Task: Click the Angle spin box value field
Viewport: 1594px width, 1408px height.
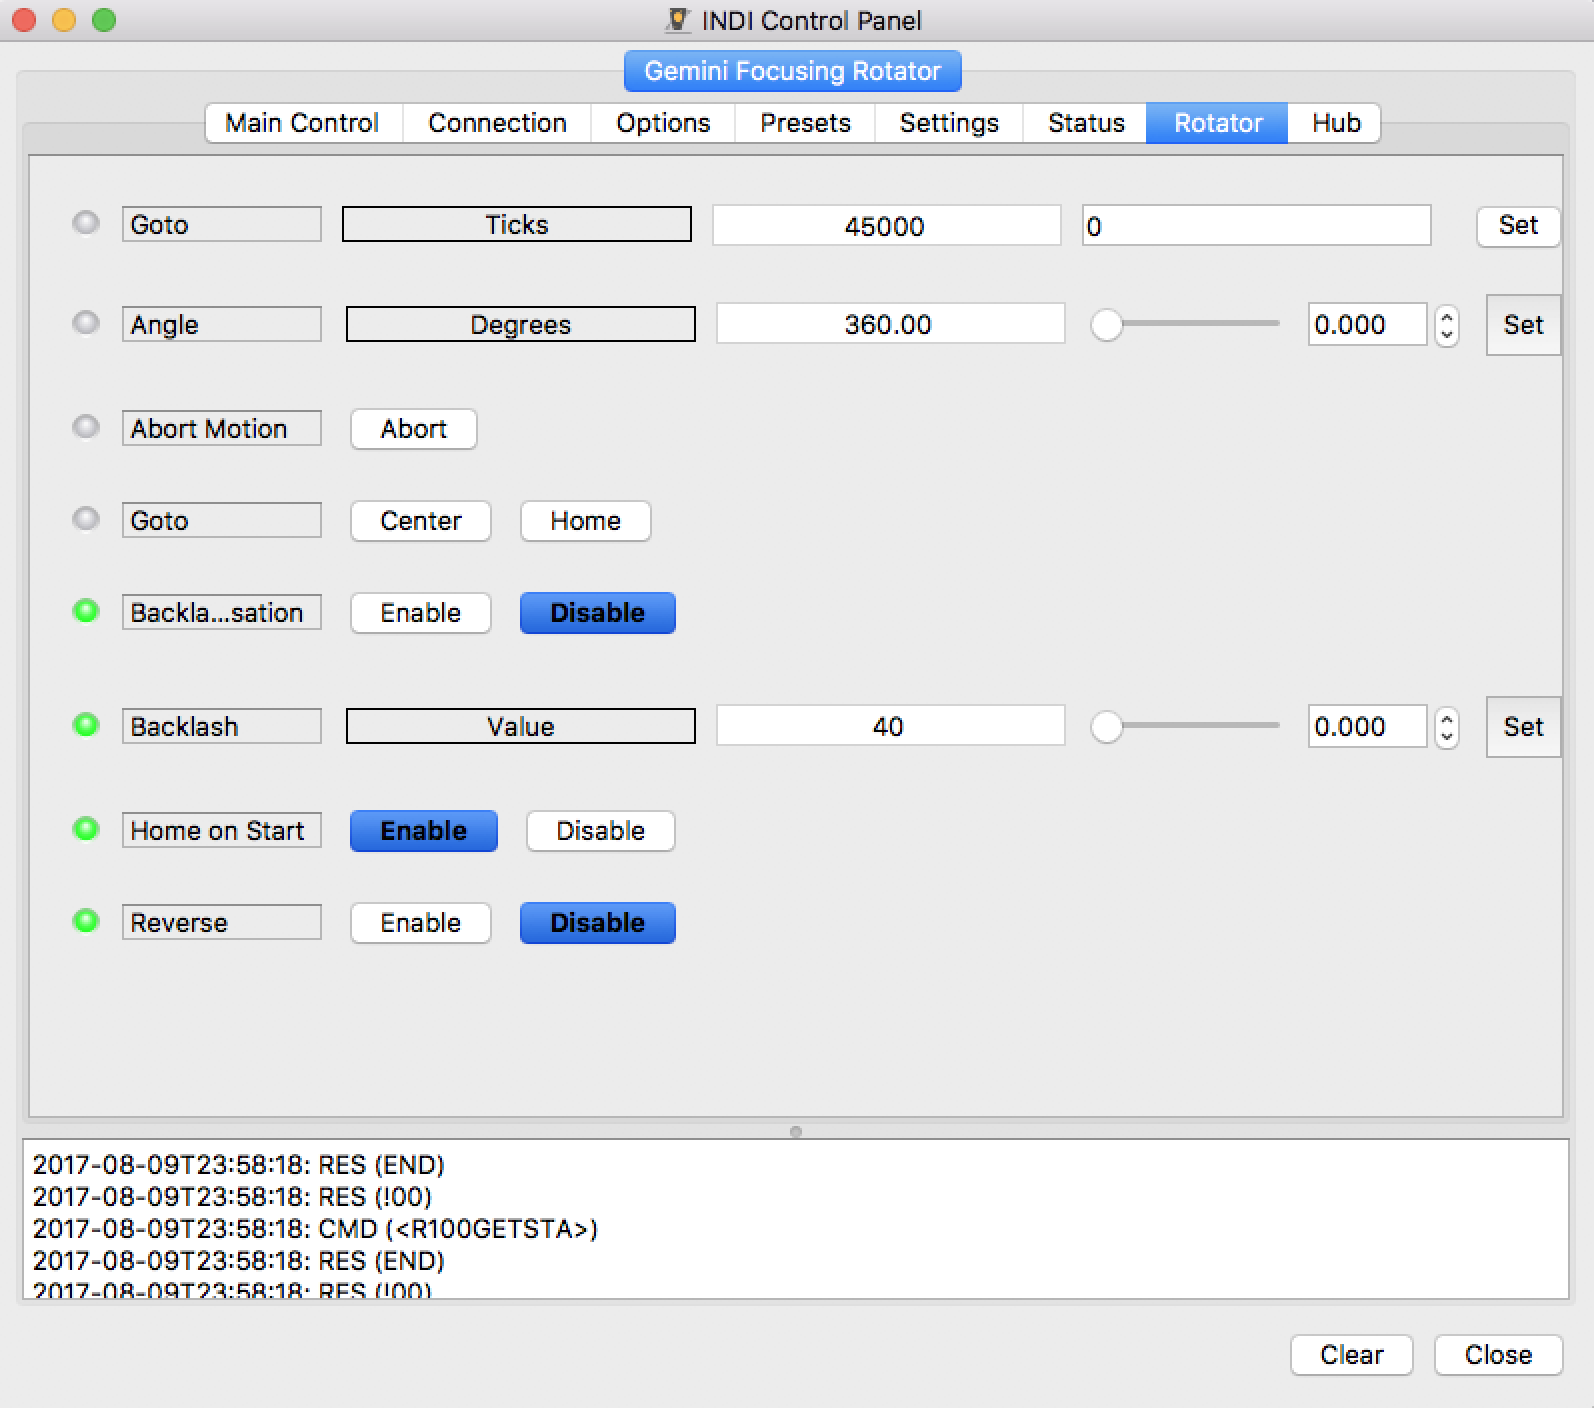Action: pyautogui.click(x=1367, y=325)
